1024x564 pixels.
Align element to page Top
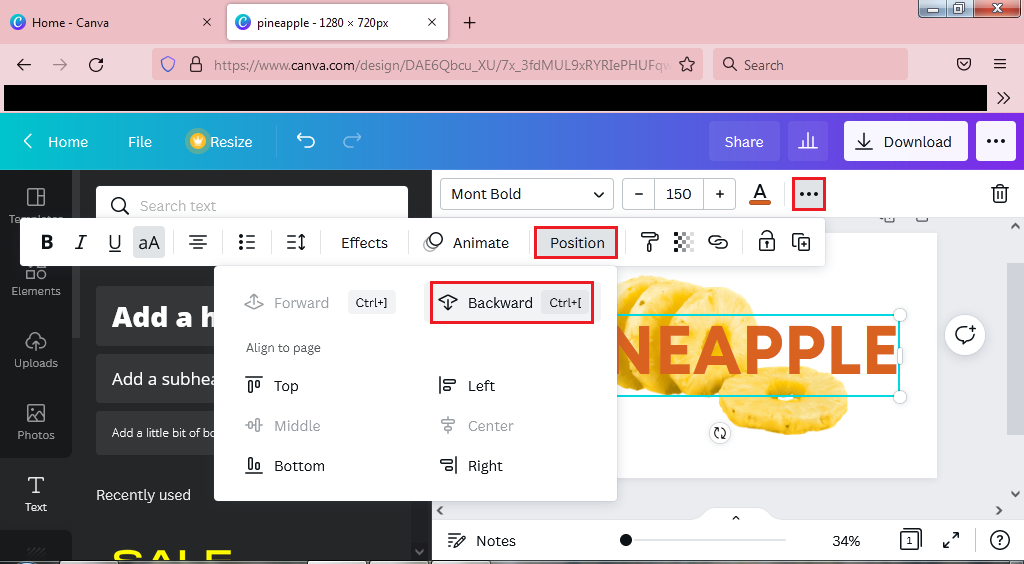coord(272,386)
